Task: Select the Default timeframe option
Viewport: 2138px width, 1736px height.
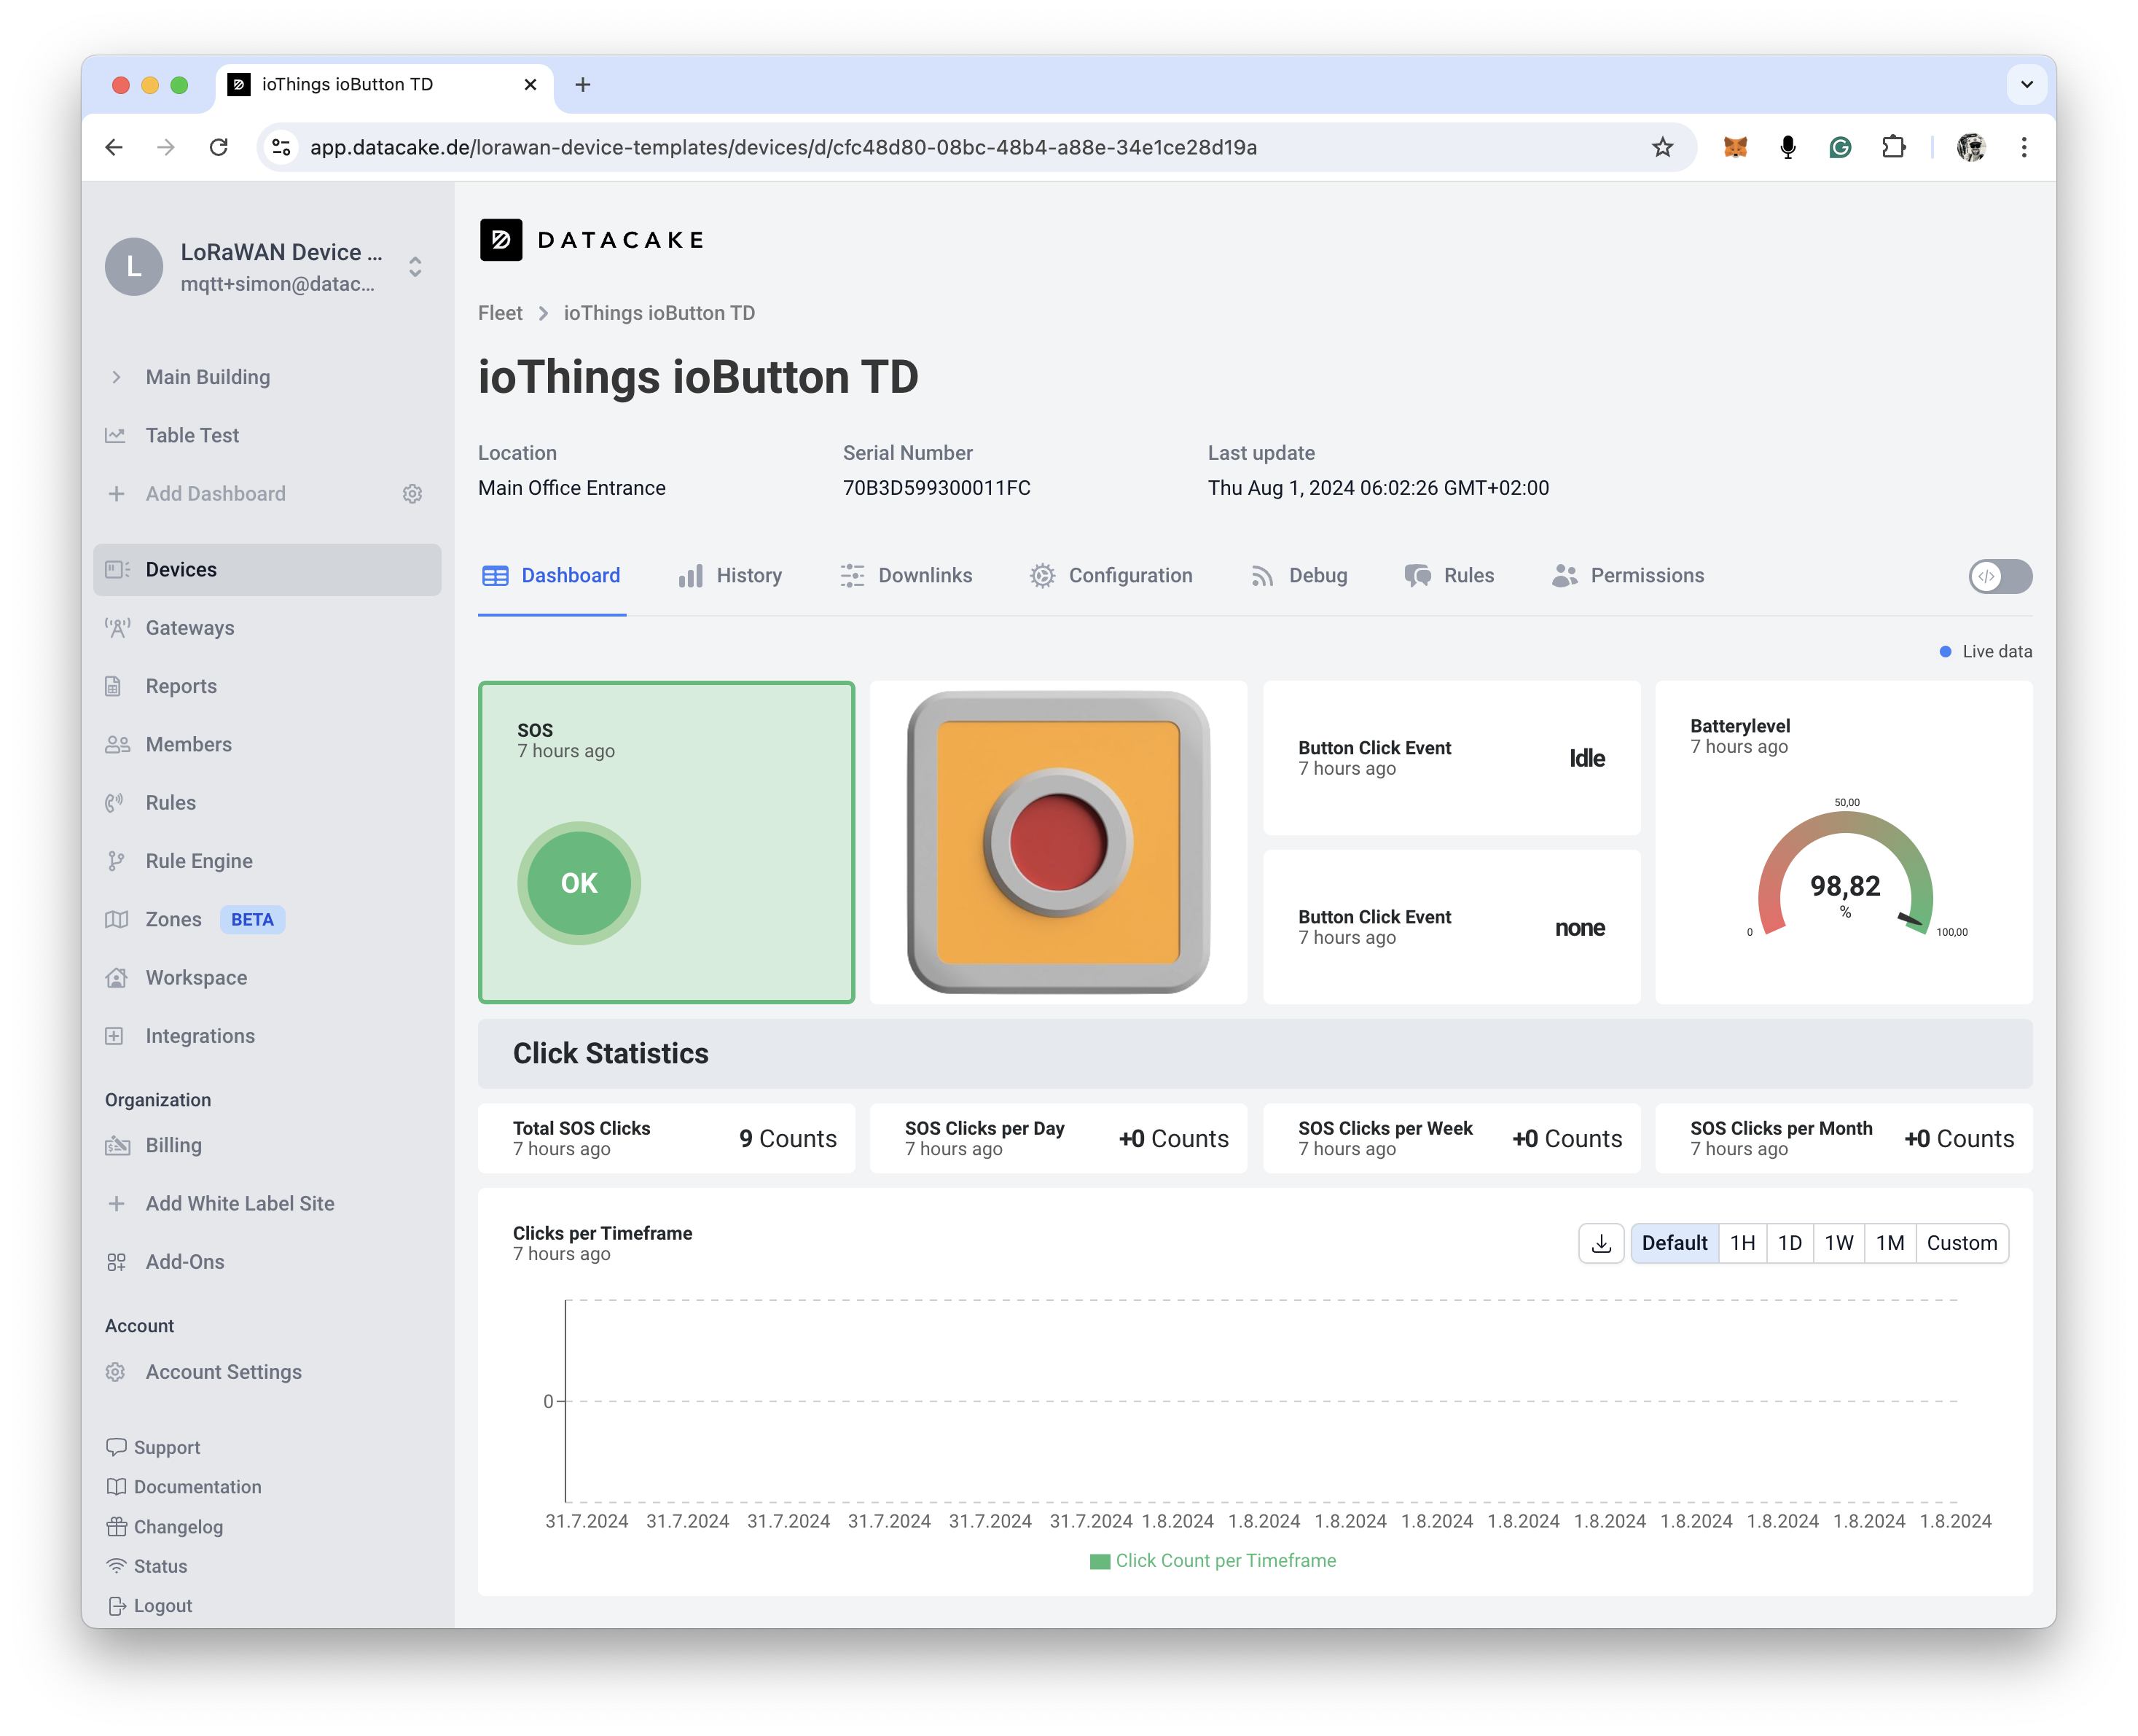Action: [x=1674, y=1242]
